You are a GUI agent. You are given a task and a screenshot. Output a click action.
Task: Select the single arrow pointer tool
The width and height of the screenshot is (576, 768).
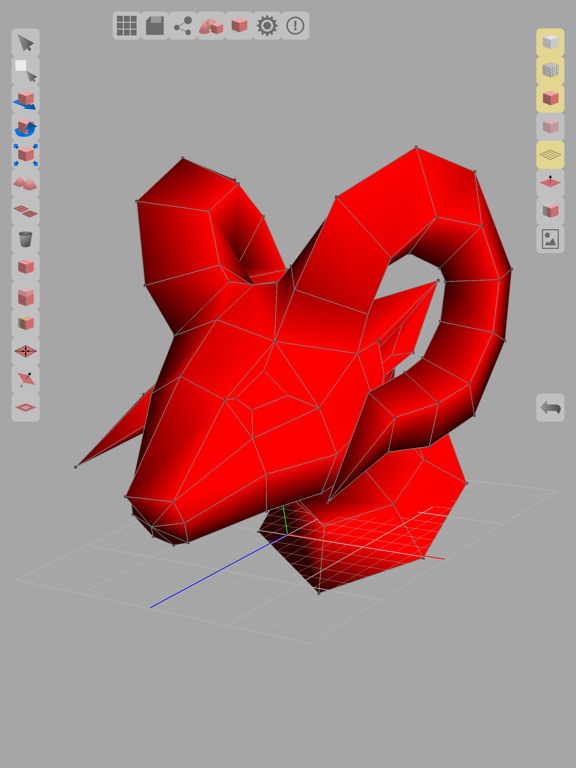coord(25,43)
